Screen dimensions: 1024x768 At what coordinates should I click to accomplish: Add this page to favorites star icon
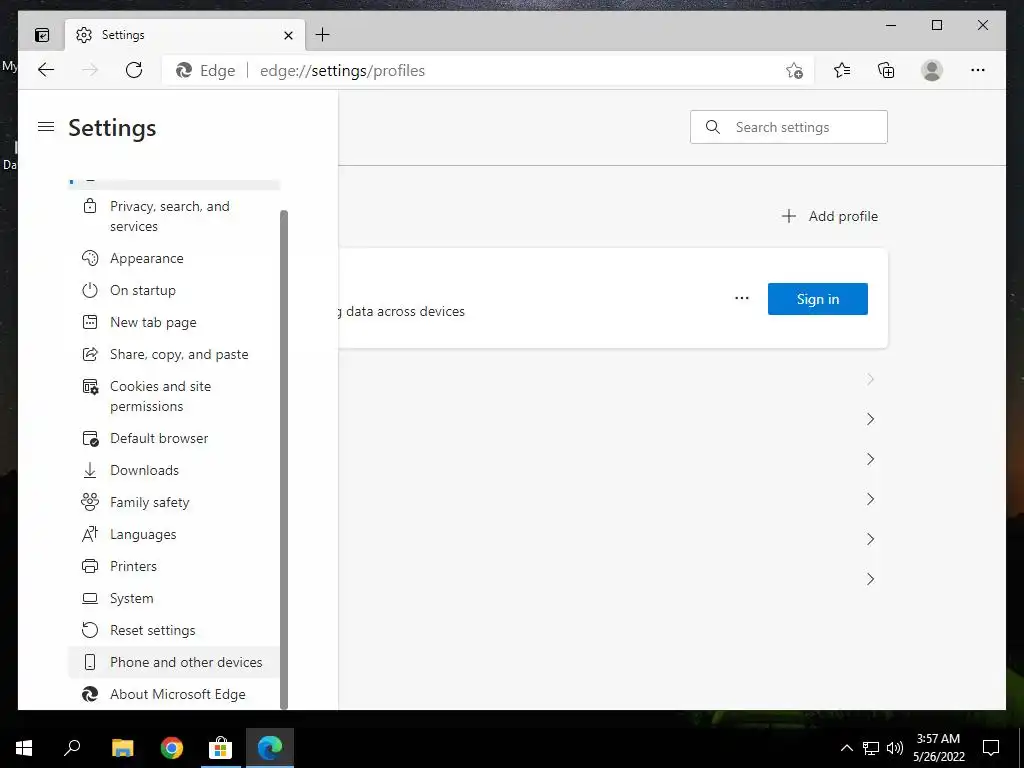click(x=794, y=71)
